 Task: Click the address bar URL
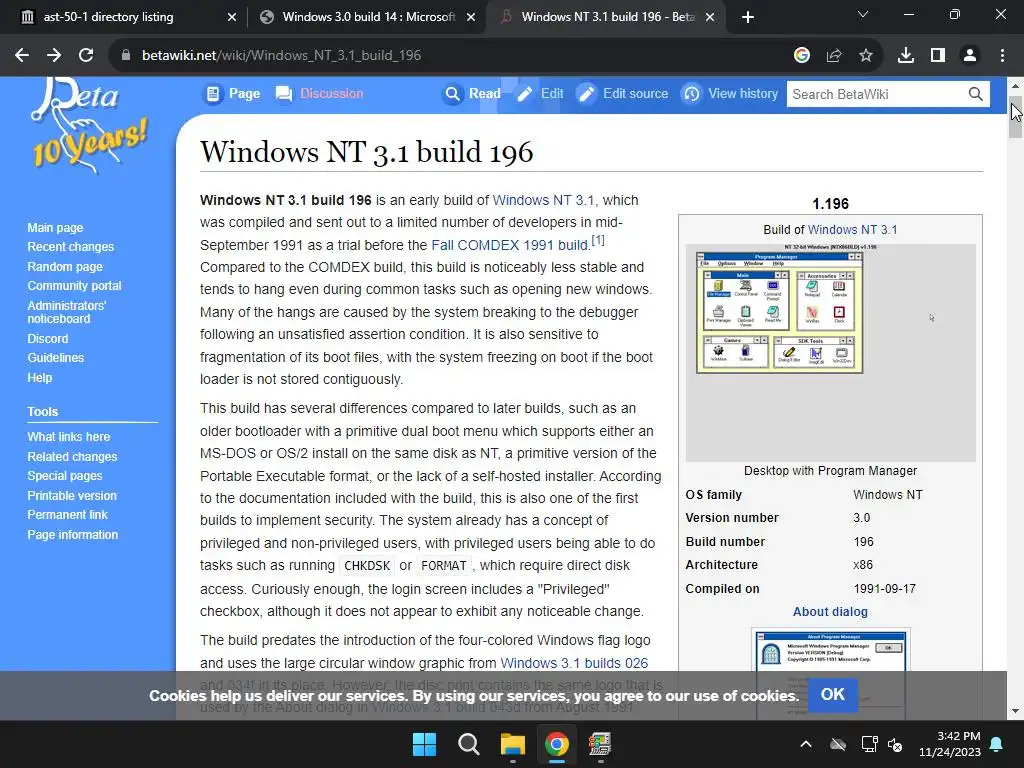tap(281, 56)
